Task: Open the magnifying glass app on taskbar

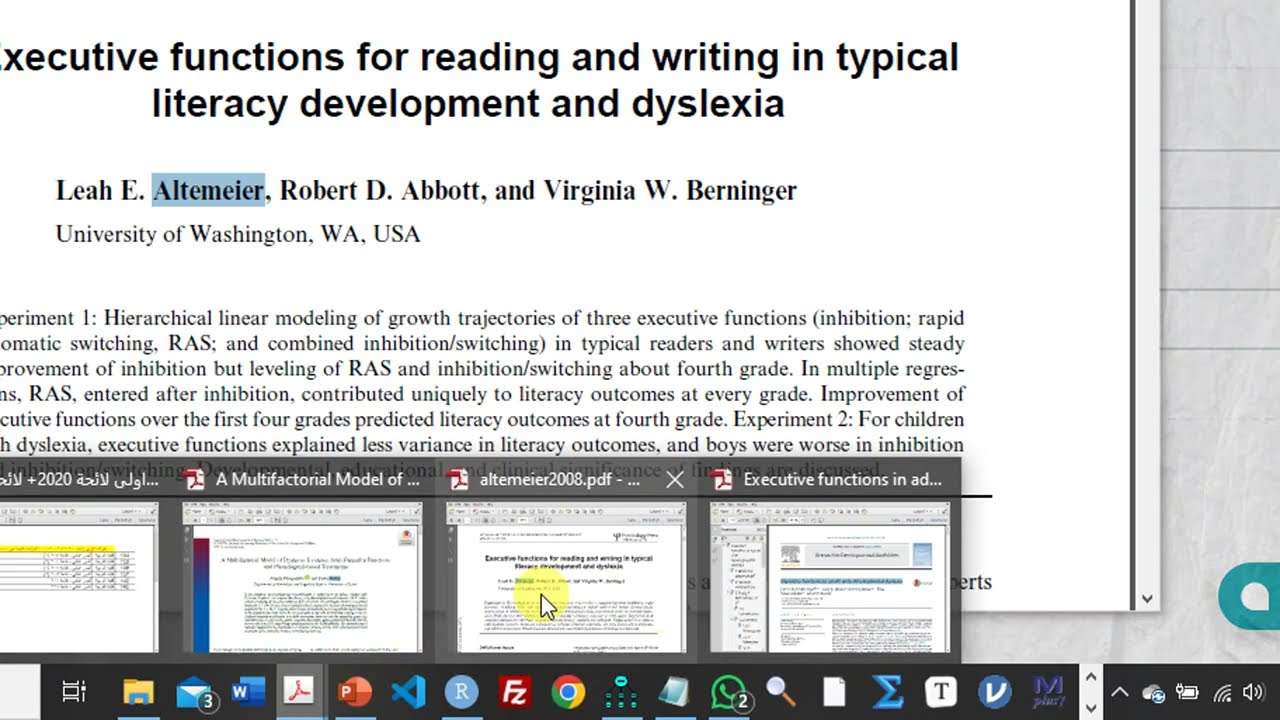Action: pyautogui.click(x=780, y=692)
